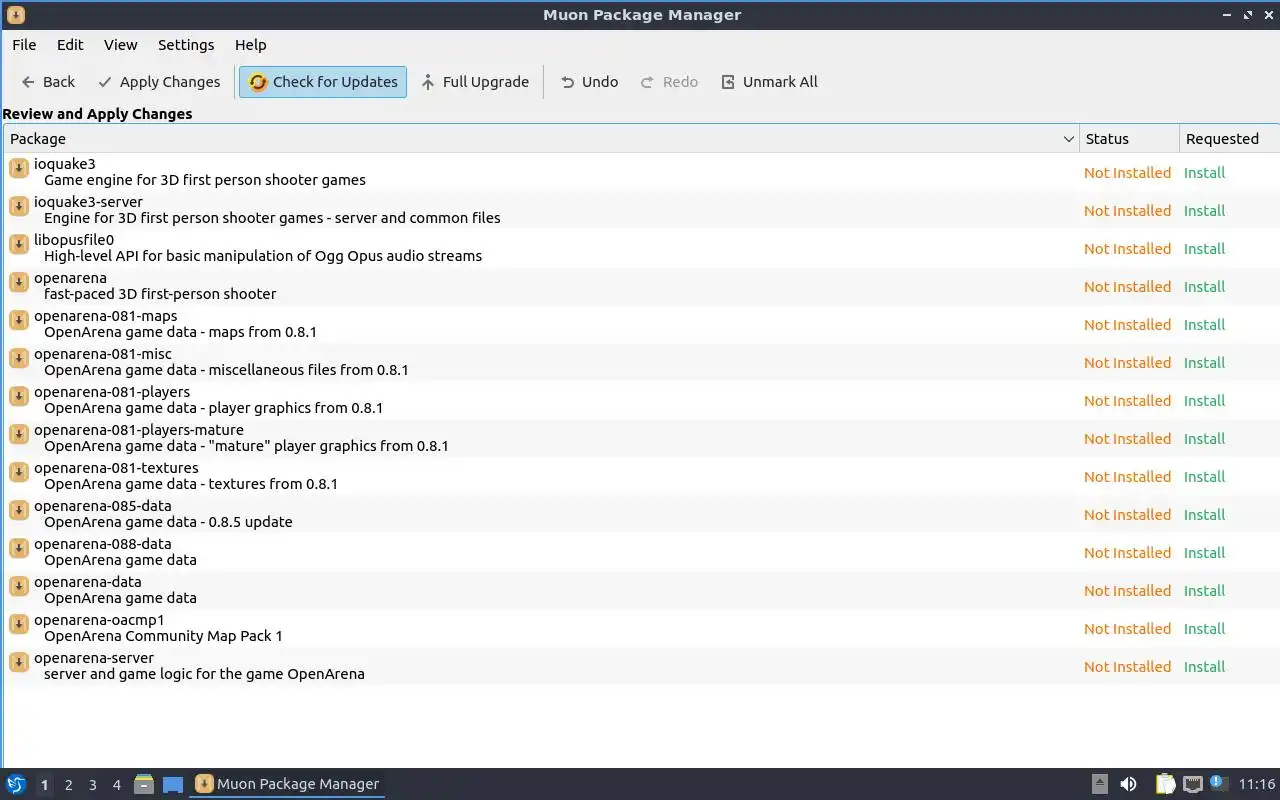Start a Full Upgrade
Image resolution: width=1280 pixels, height=800 pixels.
click(474, 82)
